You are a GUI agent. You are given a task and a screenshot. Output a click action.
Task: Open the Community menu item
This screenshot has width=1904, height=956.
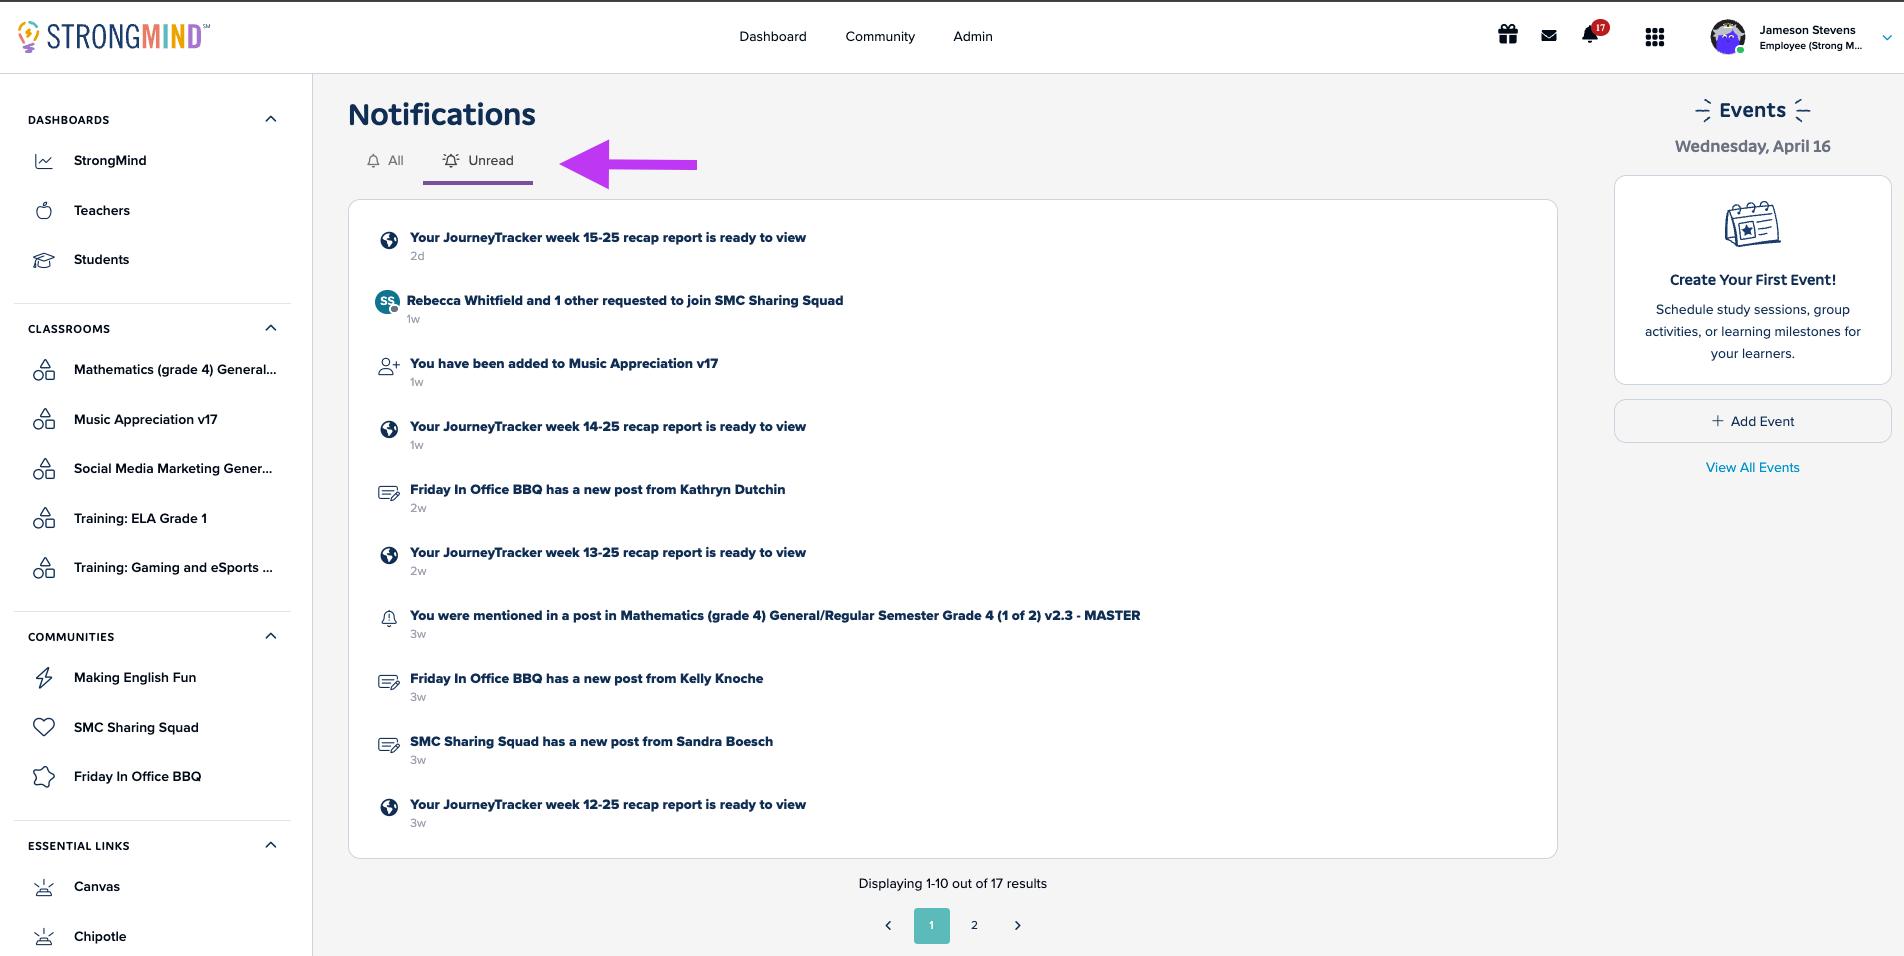point(880,37)
